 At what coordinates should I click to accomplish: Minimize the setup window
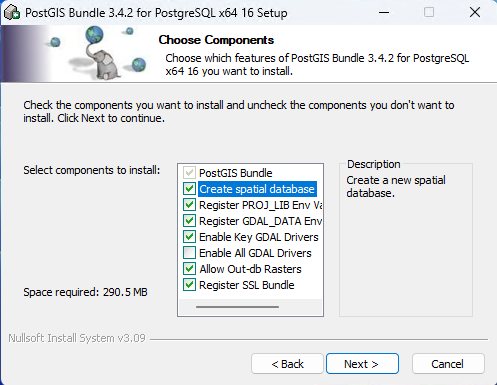(384, 13)
